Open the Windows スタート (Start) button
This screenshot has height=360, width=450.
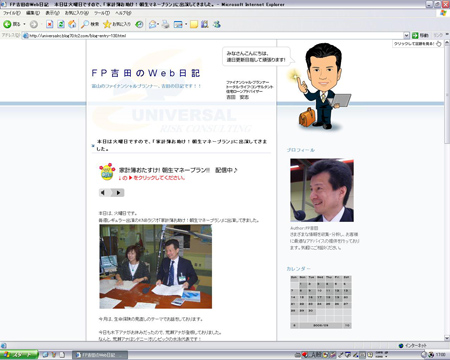click(x=19, y=355)
